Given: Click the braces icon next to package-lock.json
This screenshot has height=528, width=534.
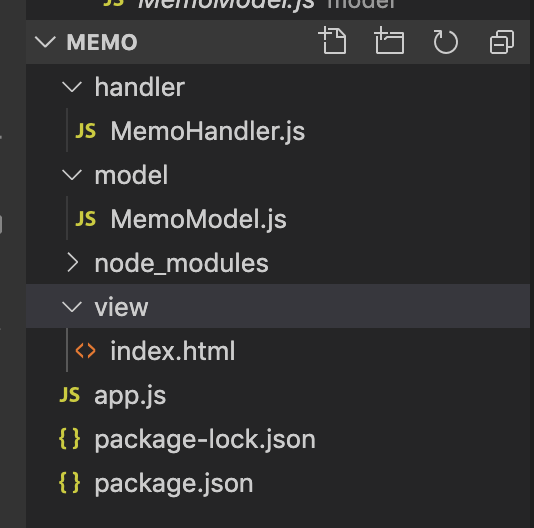Looking at the screenshot, I should click(x=70, y=439).
